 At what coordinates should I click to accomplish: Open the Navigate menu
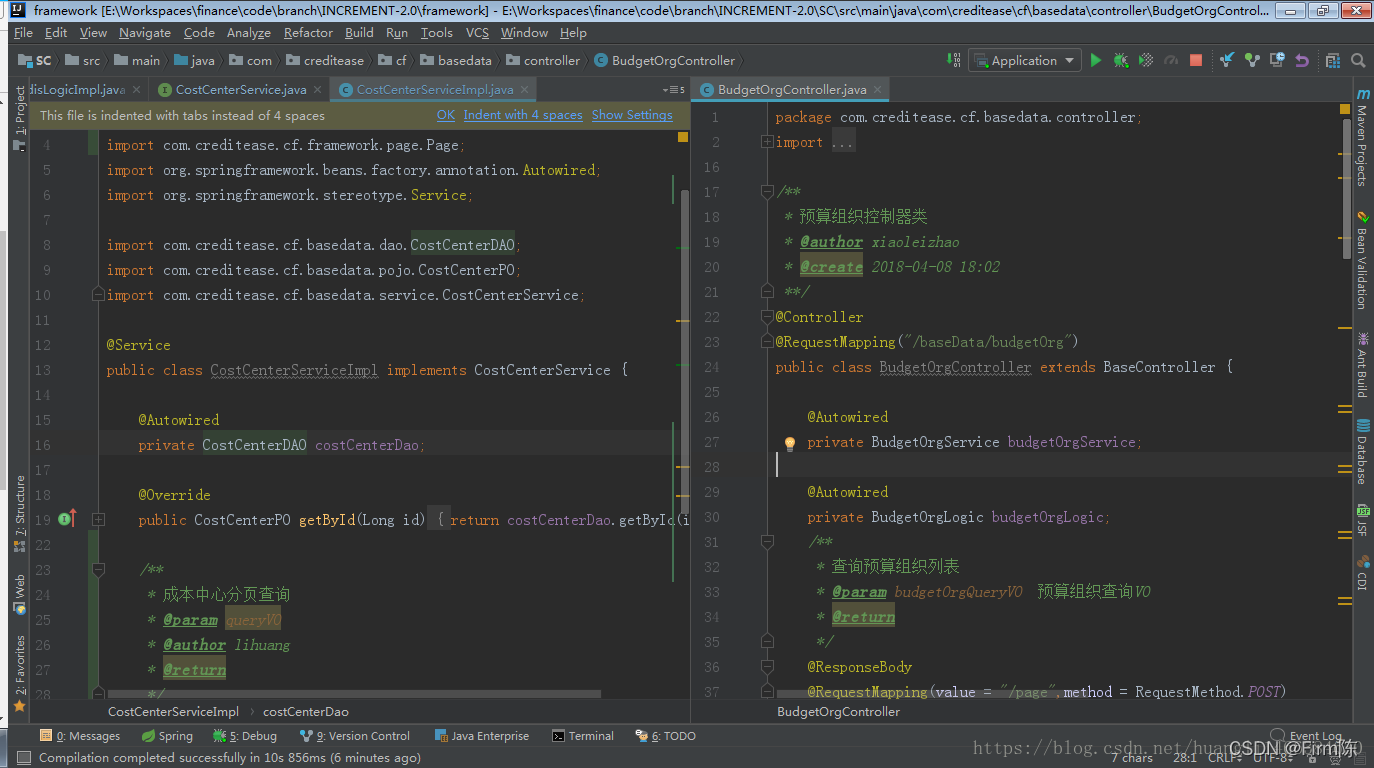click(145, 32)
